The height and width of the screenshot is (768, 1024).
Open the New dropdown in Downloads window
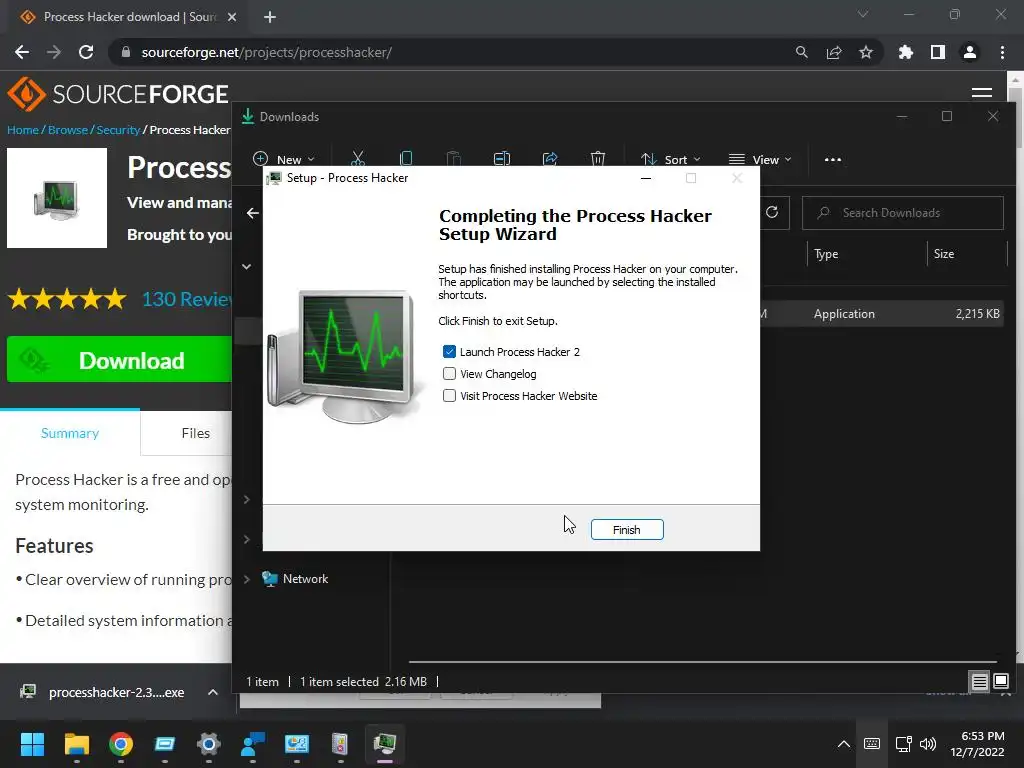coord(283,159)
